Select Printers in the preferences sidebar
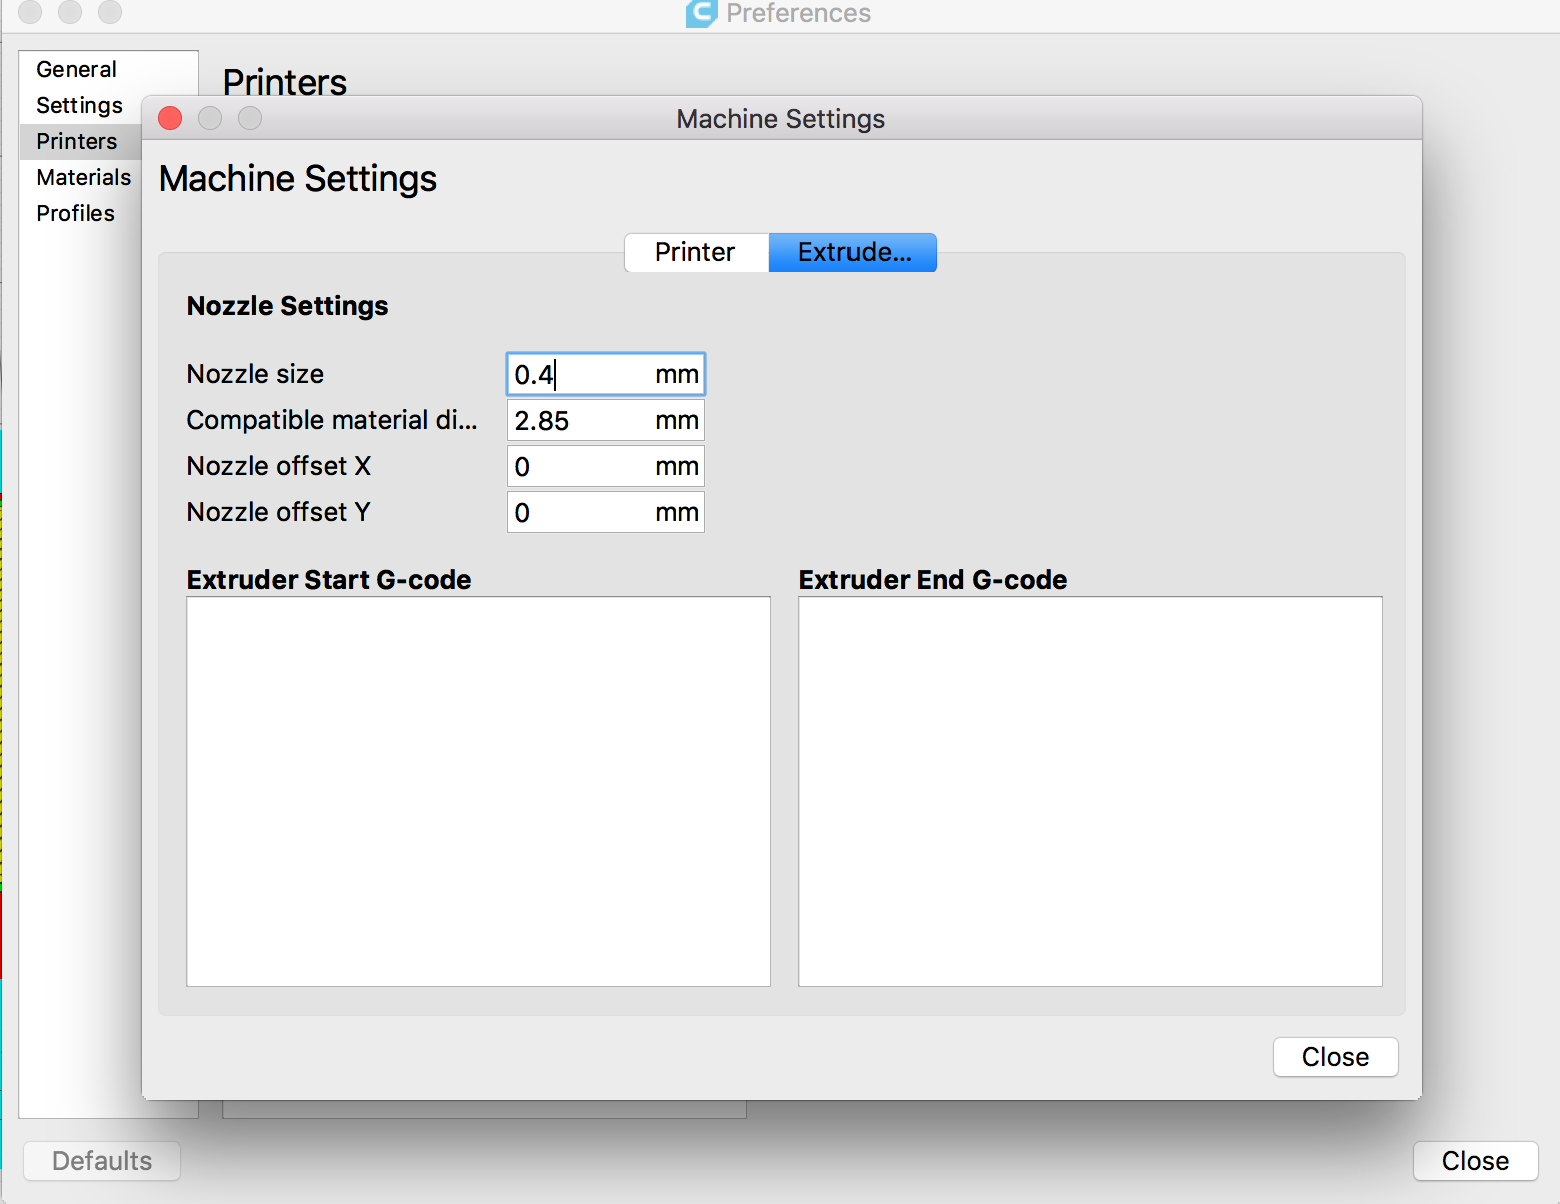 click(77, 141)
